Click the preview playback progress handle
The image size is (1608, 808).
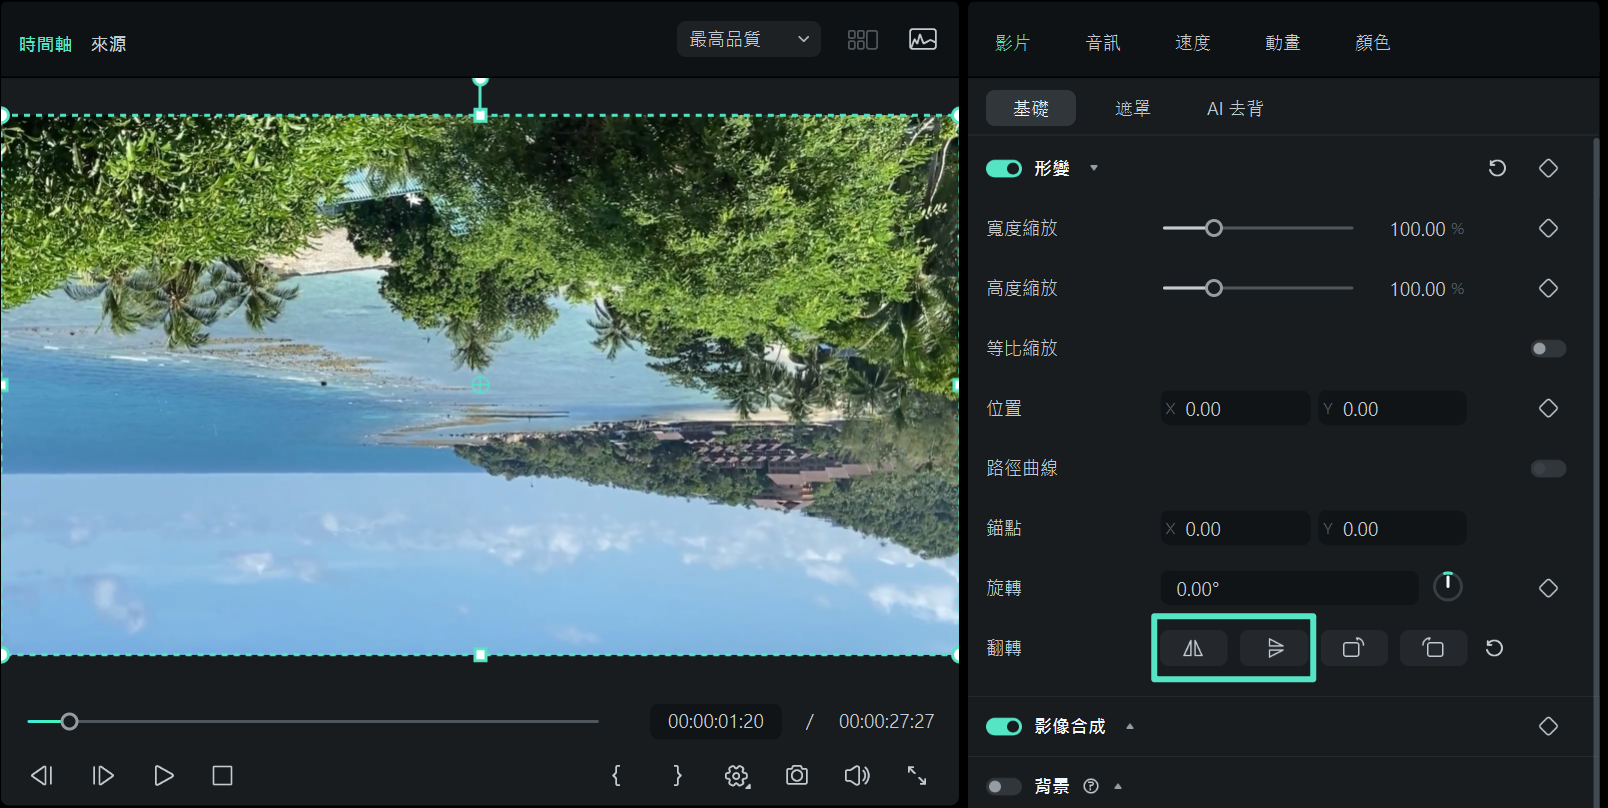pyautogui.click(x=69, y=721)
